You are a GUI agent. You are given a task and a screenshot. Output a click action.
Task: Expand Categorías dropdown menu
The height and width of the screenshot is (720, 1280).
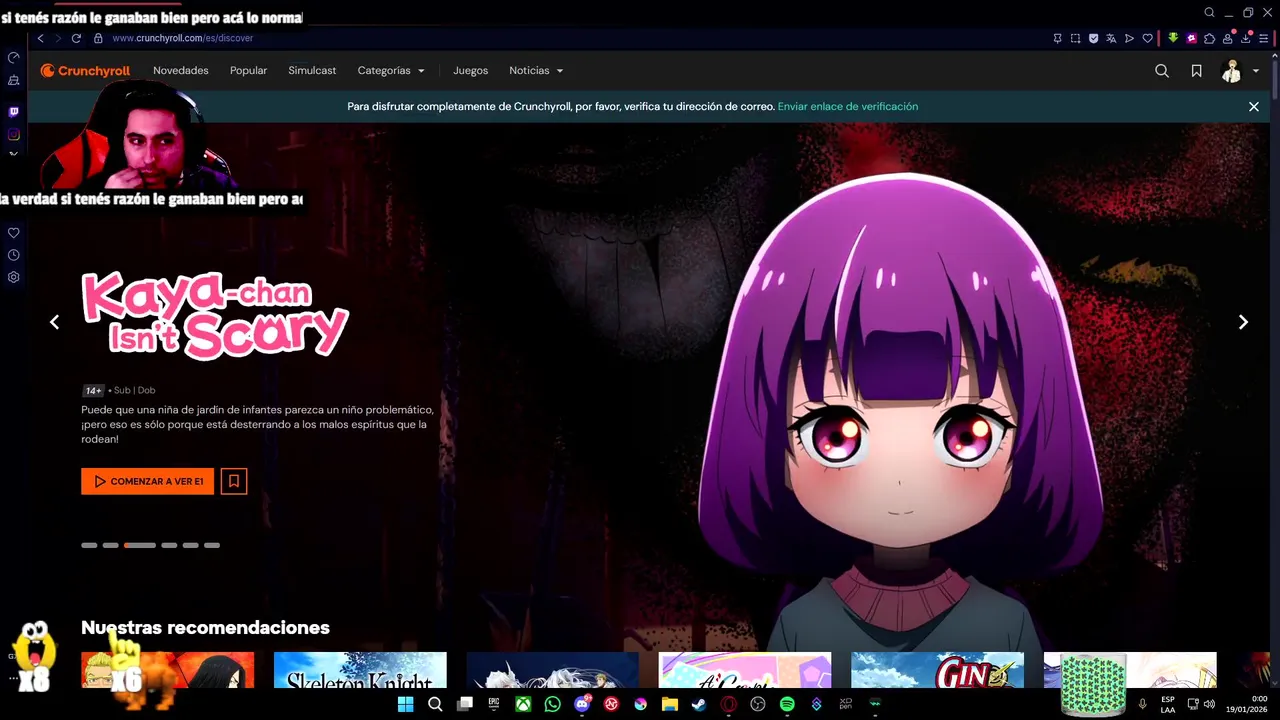[391, 71]
